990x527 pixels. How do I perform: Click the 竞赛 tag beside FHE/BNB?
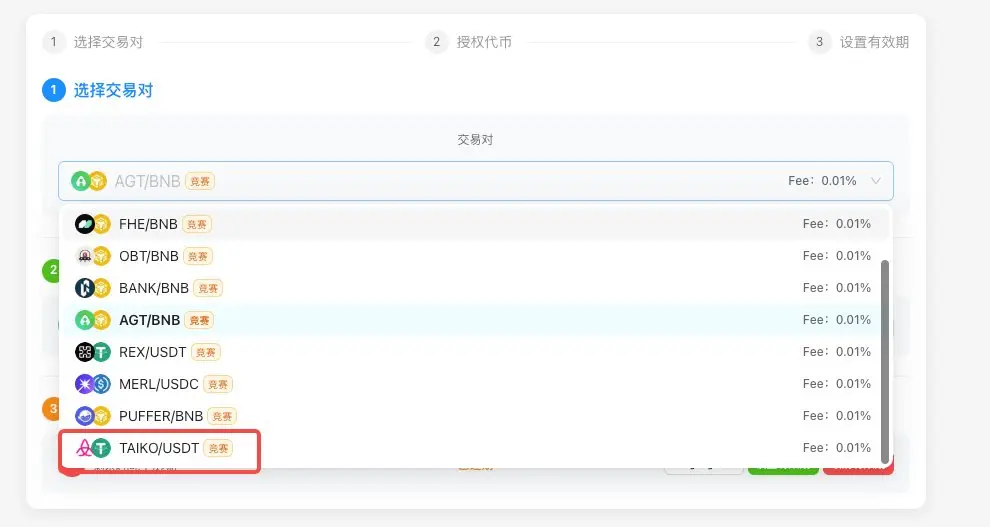(x=197, y=224)
